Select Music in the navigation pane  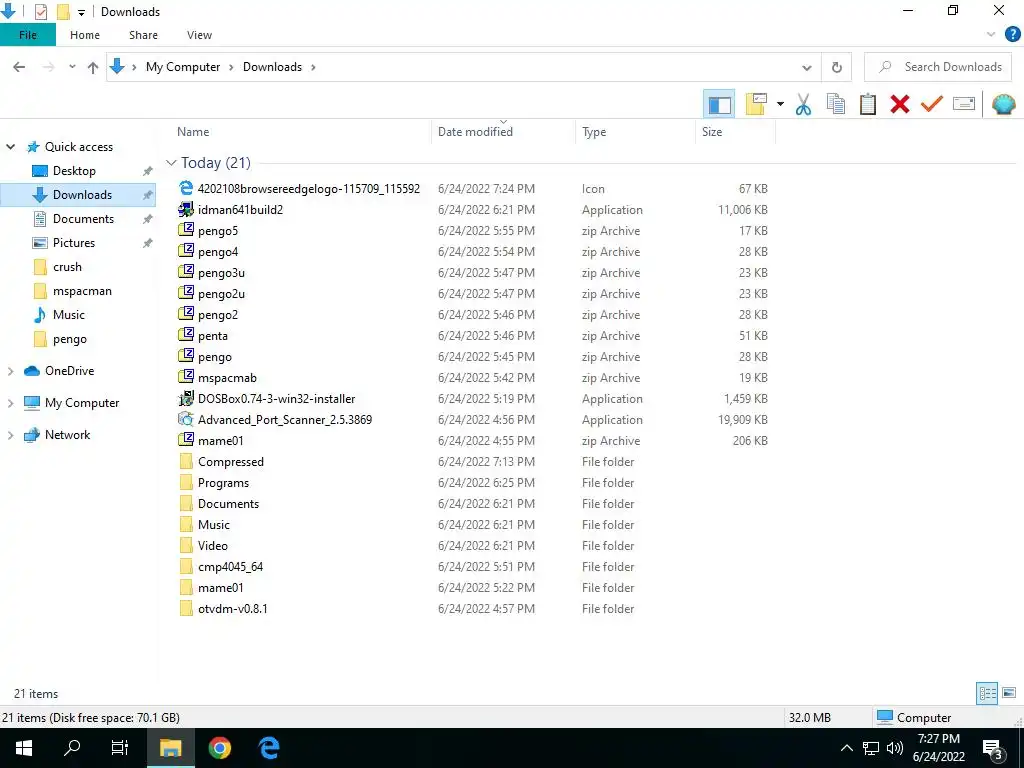tap(69, 315)
